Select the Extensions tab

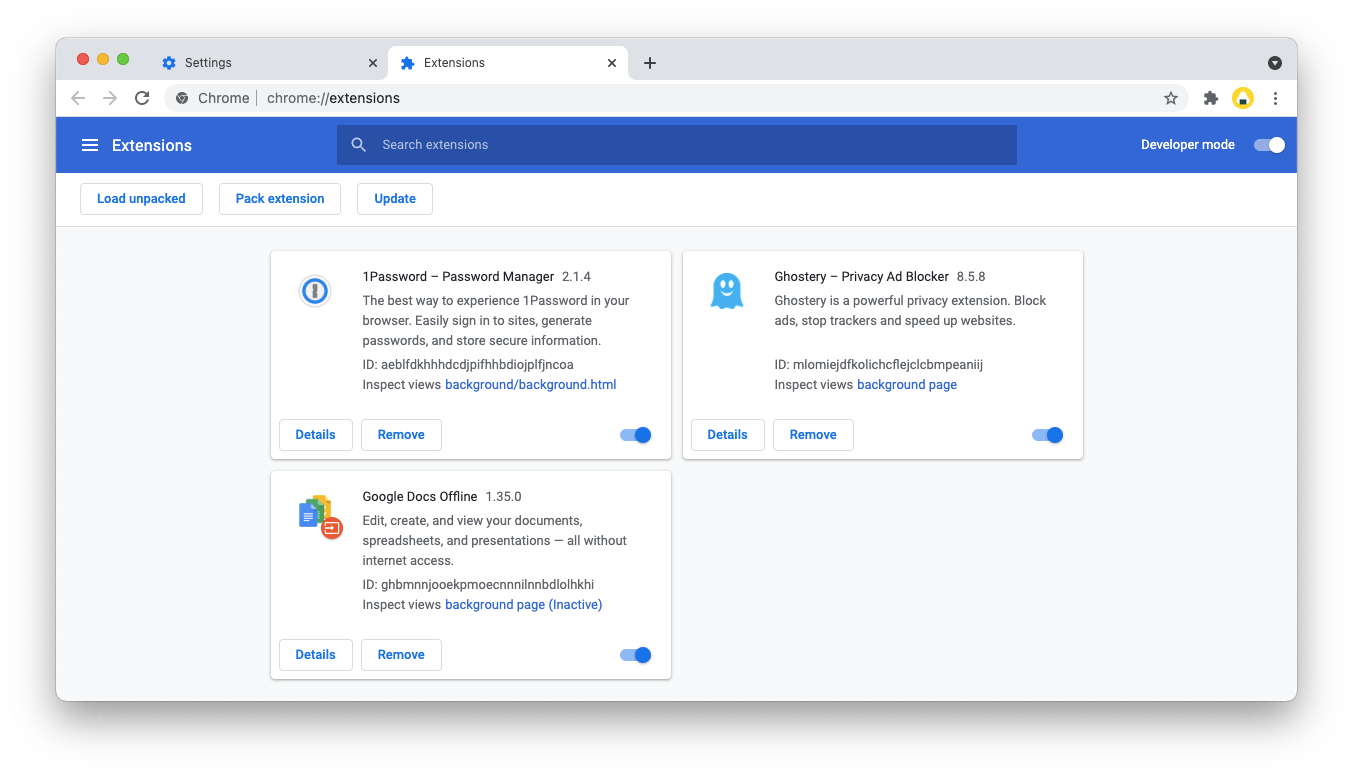click(x=508, y=63)
